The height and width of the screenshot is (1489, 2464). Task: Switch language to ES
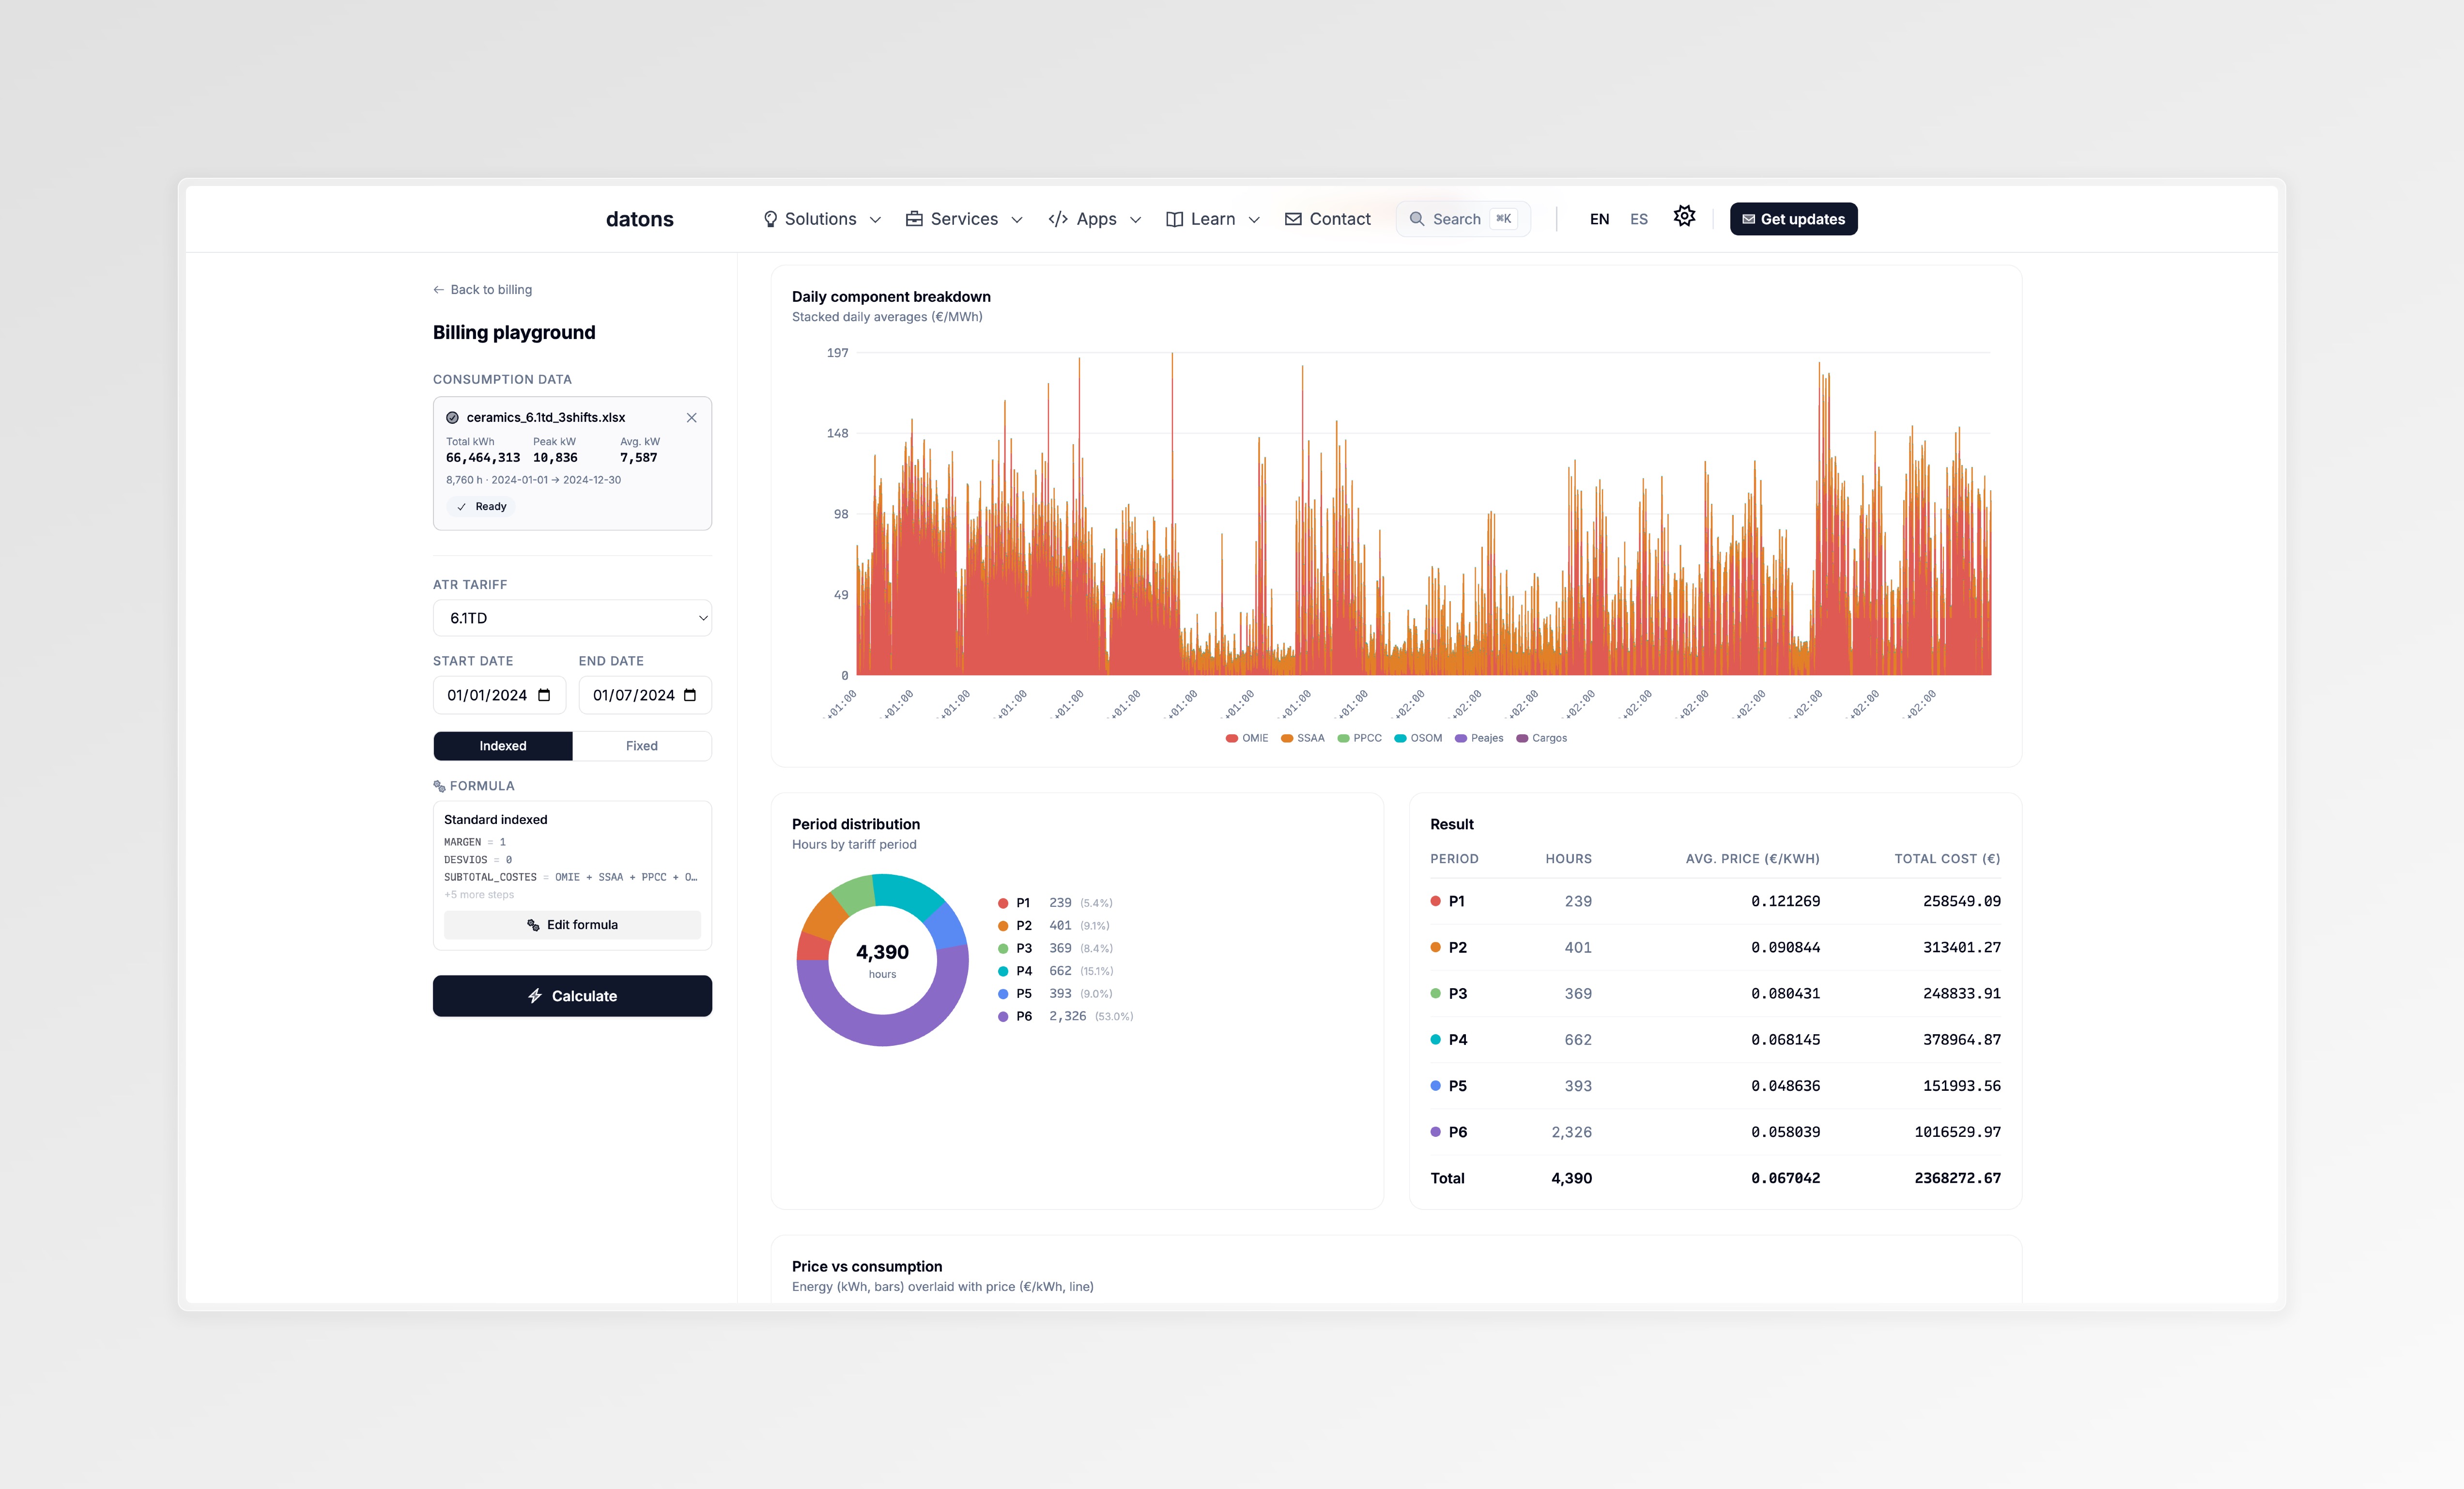1639,218
